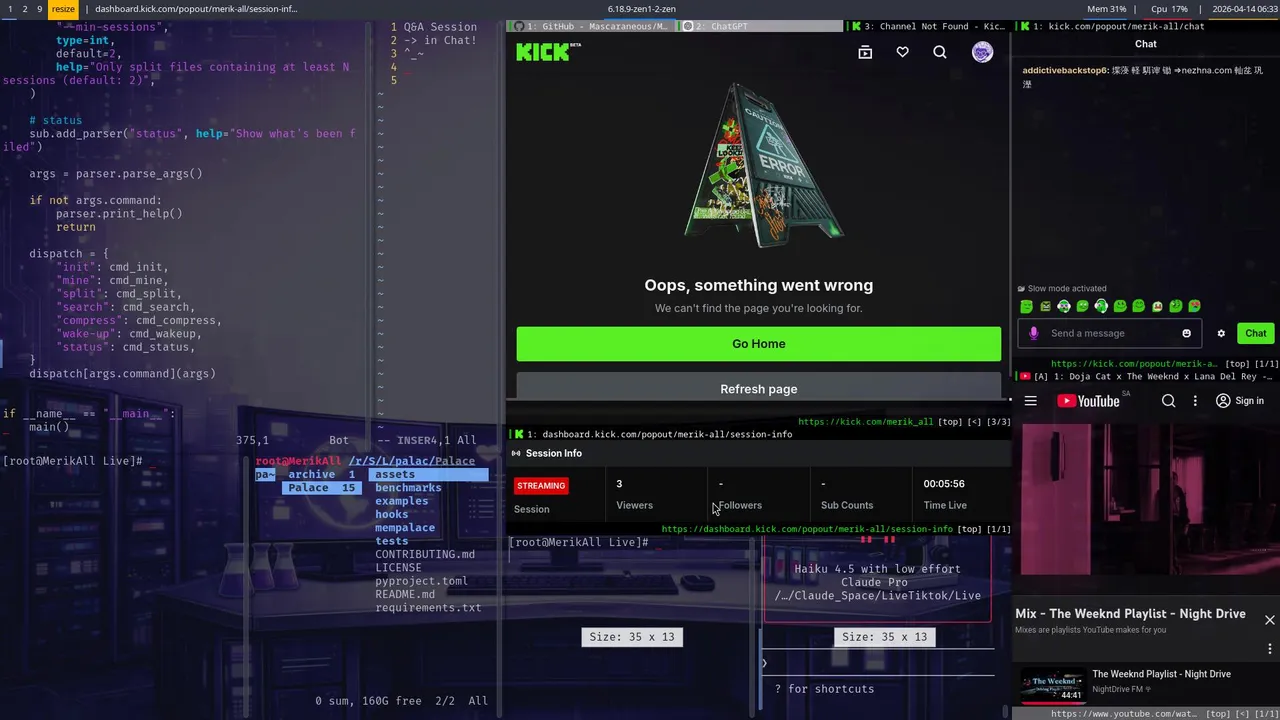
Task: Select the Channel Not Found Kick tab
Action: click(x=928, y=26)
